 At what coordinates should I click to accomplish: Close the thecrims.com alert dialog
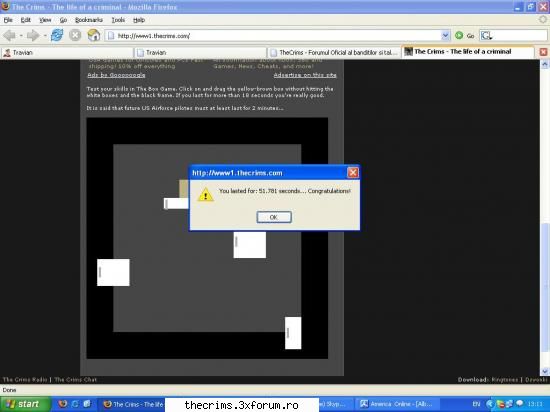[x=353, y=173]
